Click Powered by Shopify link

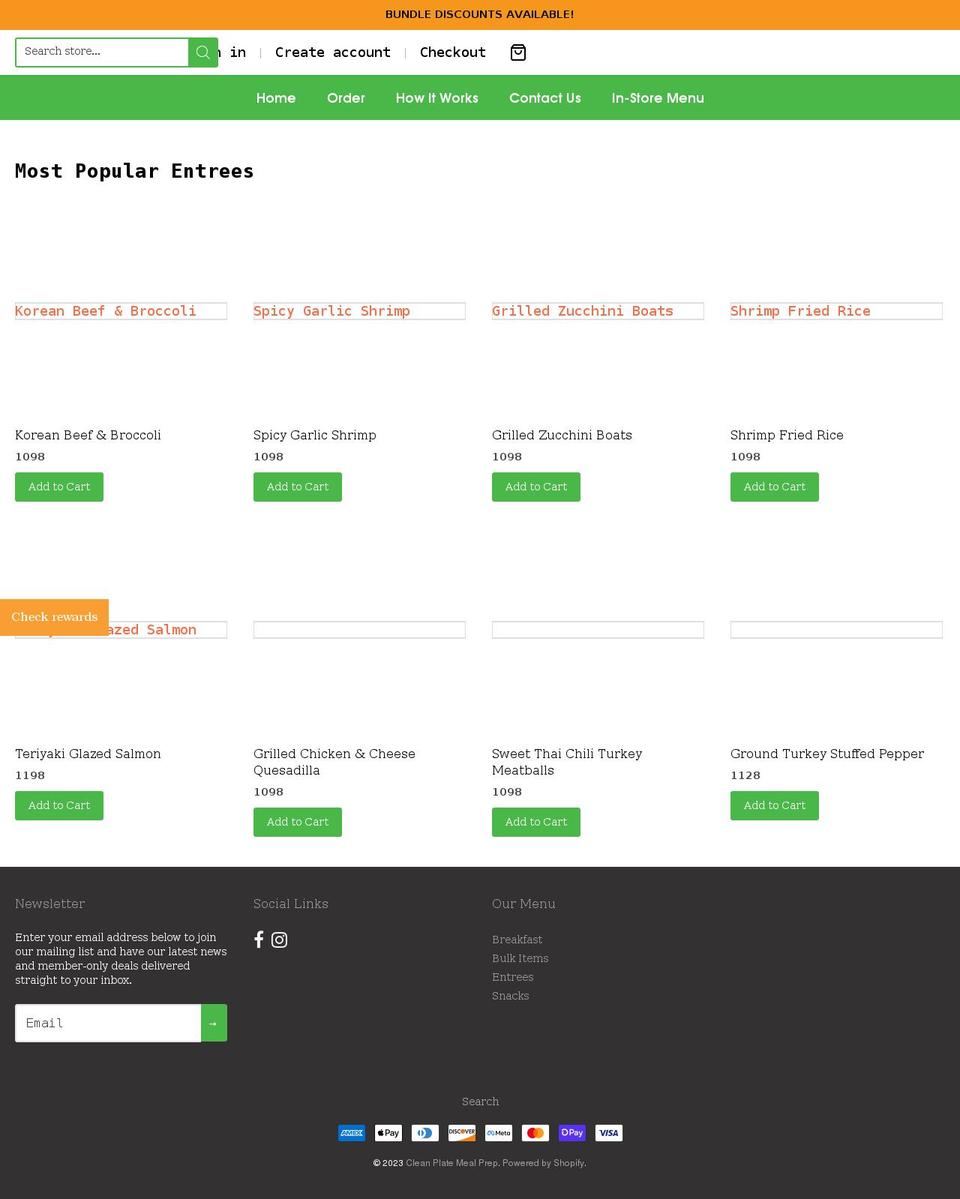click(x=543, y=1163)
